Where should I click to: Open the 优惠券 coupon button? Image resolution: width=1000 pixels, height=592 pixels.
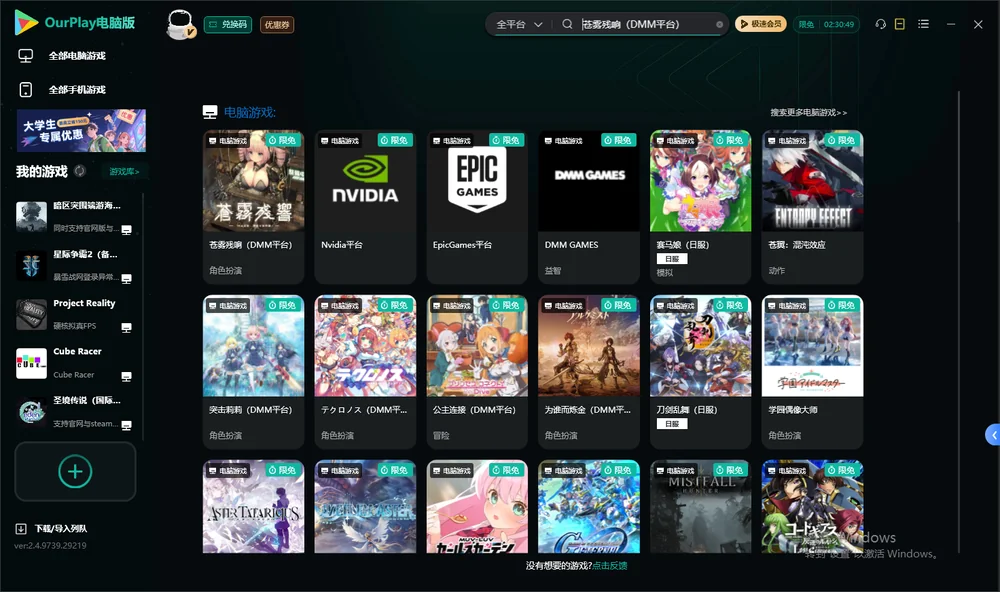coord(277,24)
